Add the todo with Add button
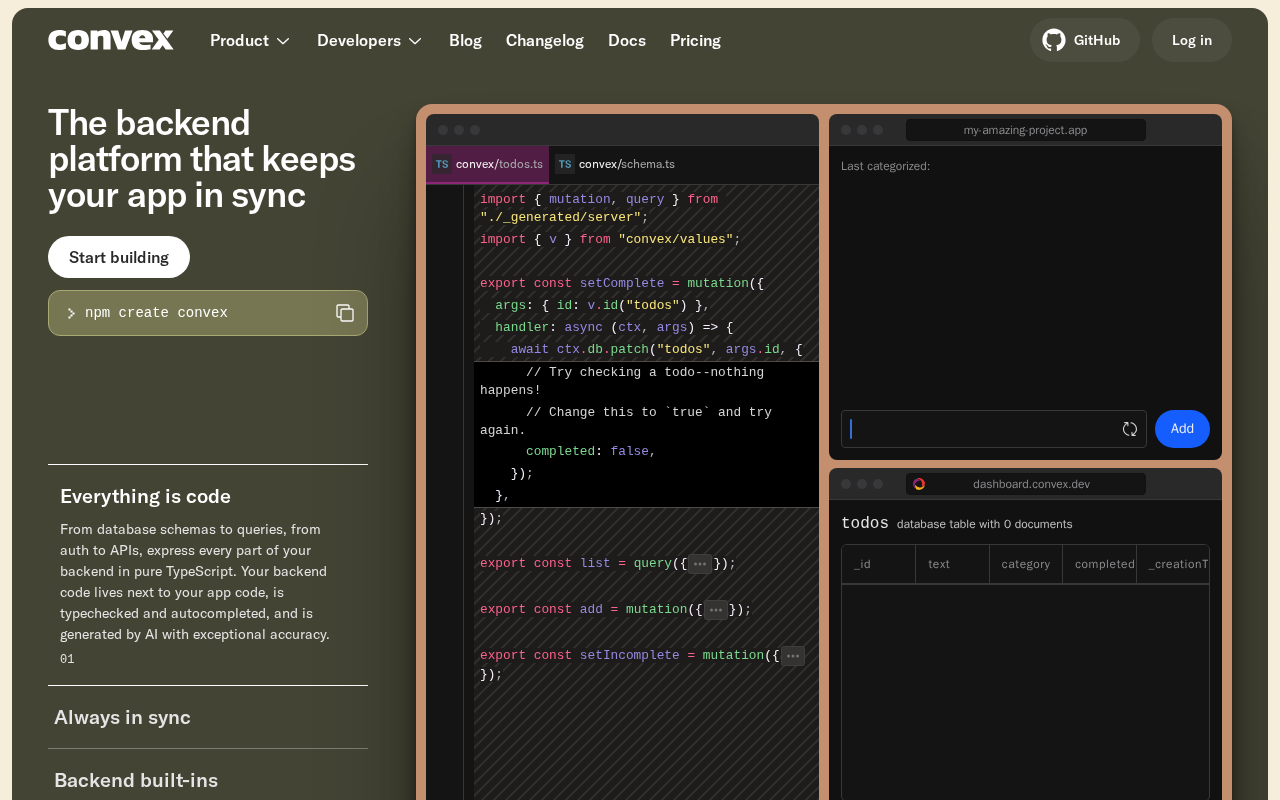Viewport: 1280px width, 800px height. point(1182,429)
